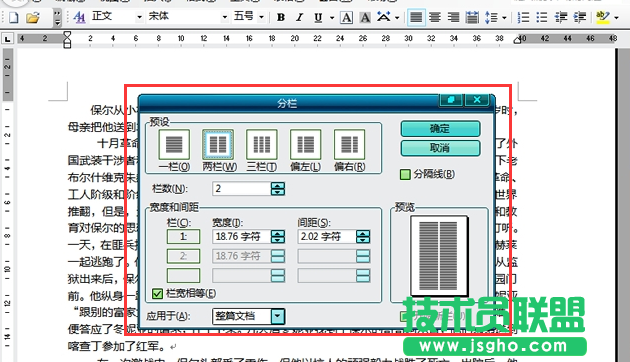Open the 五号 font size dropdown
630x362 pixels.
point(262,17)
